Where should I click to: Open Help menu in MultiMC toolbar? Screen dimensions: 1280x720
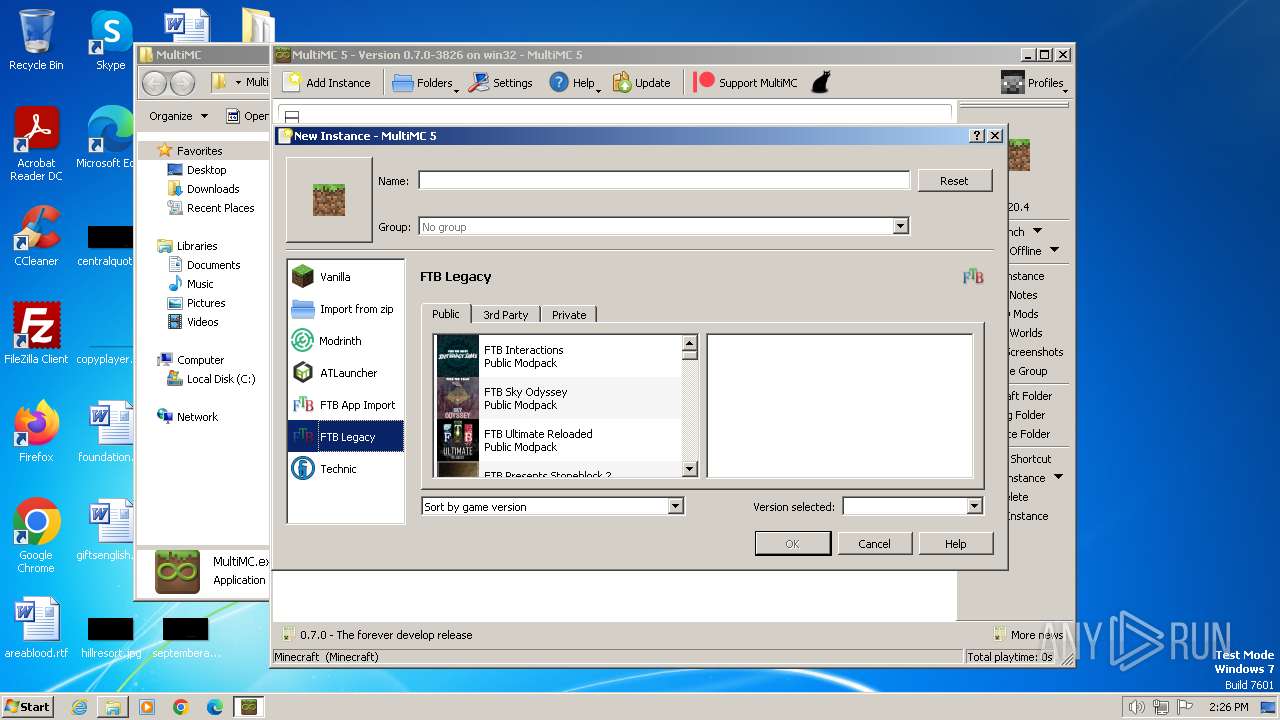pyautogui.click(x=575, y=83)
